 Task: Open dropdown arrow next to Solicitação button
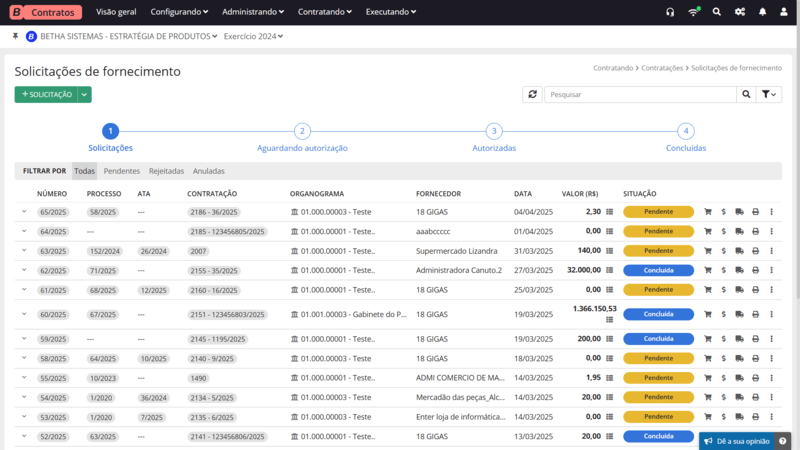(85, 94)
